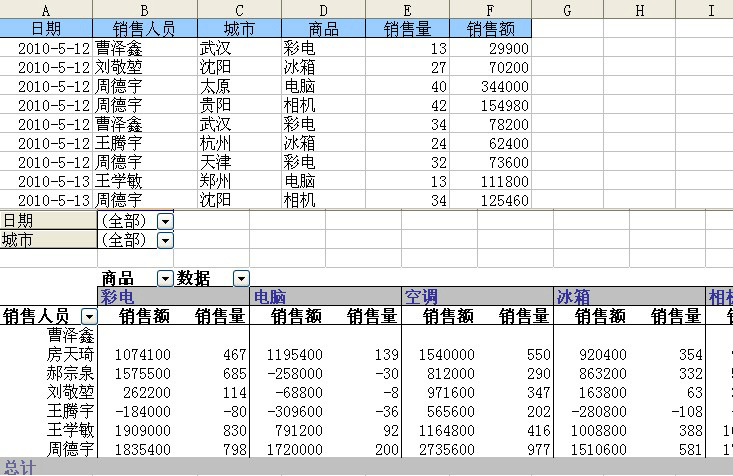Select pivot value 971600
733x476 pixels.
pyautogui.click(x=440, y=392)
